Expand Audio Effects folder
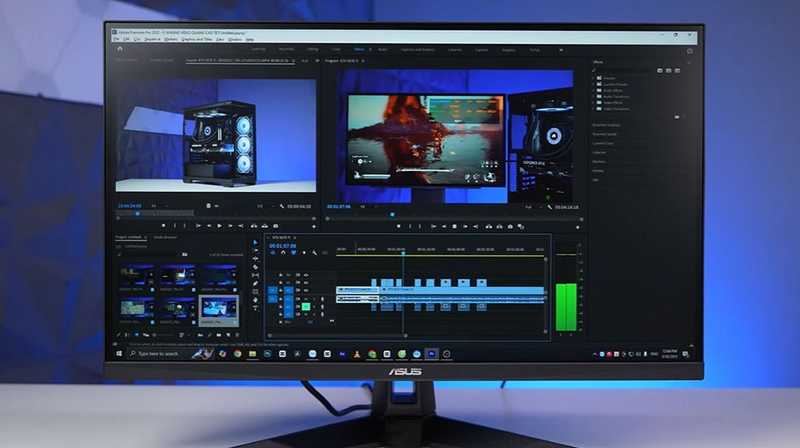The height and width of the screenshot is (448, 800). pyautogui.click(x=594, y=90)
